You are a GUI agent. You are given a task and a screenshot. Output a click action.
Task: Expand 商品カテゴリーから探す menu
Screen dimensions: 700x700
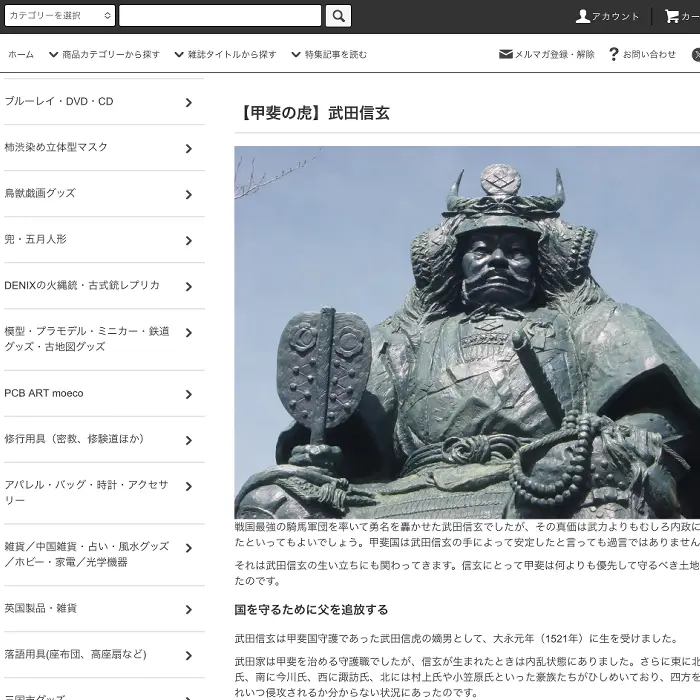pos(104,54)
